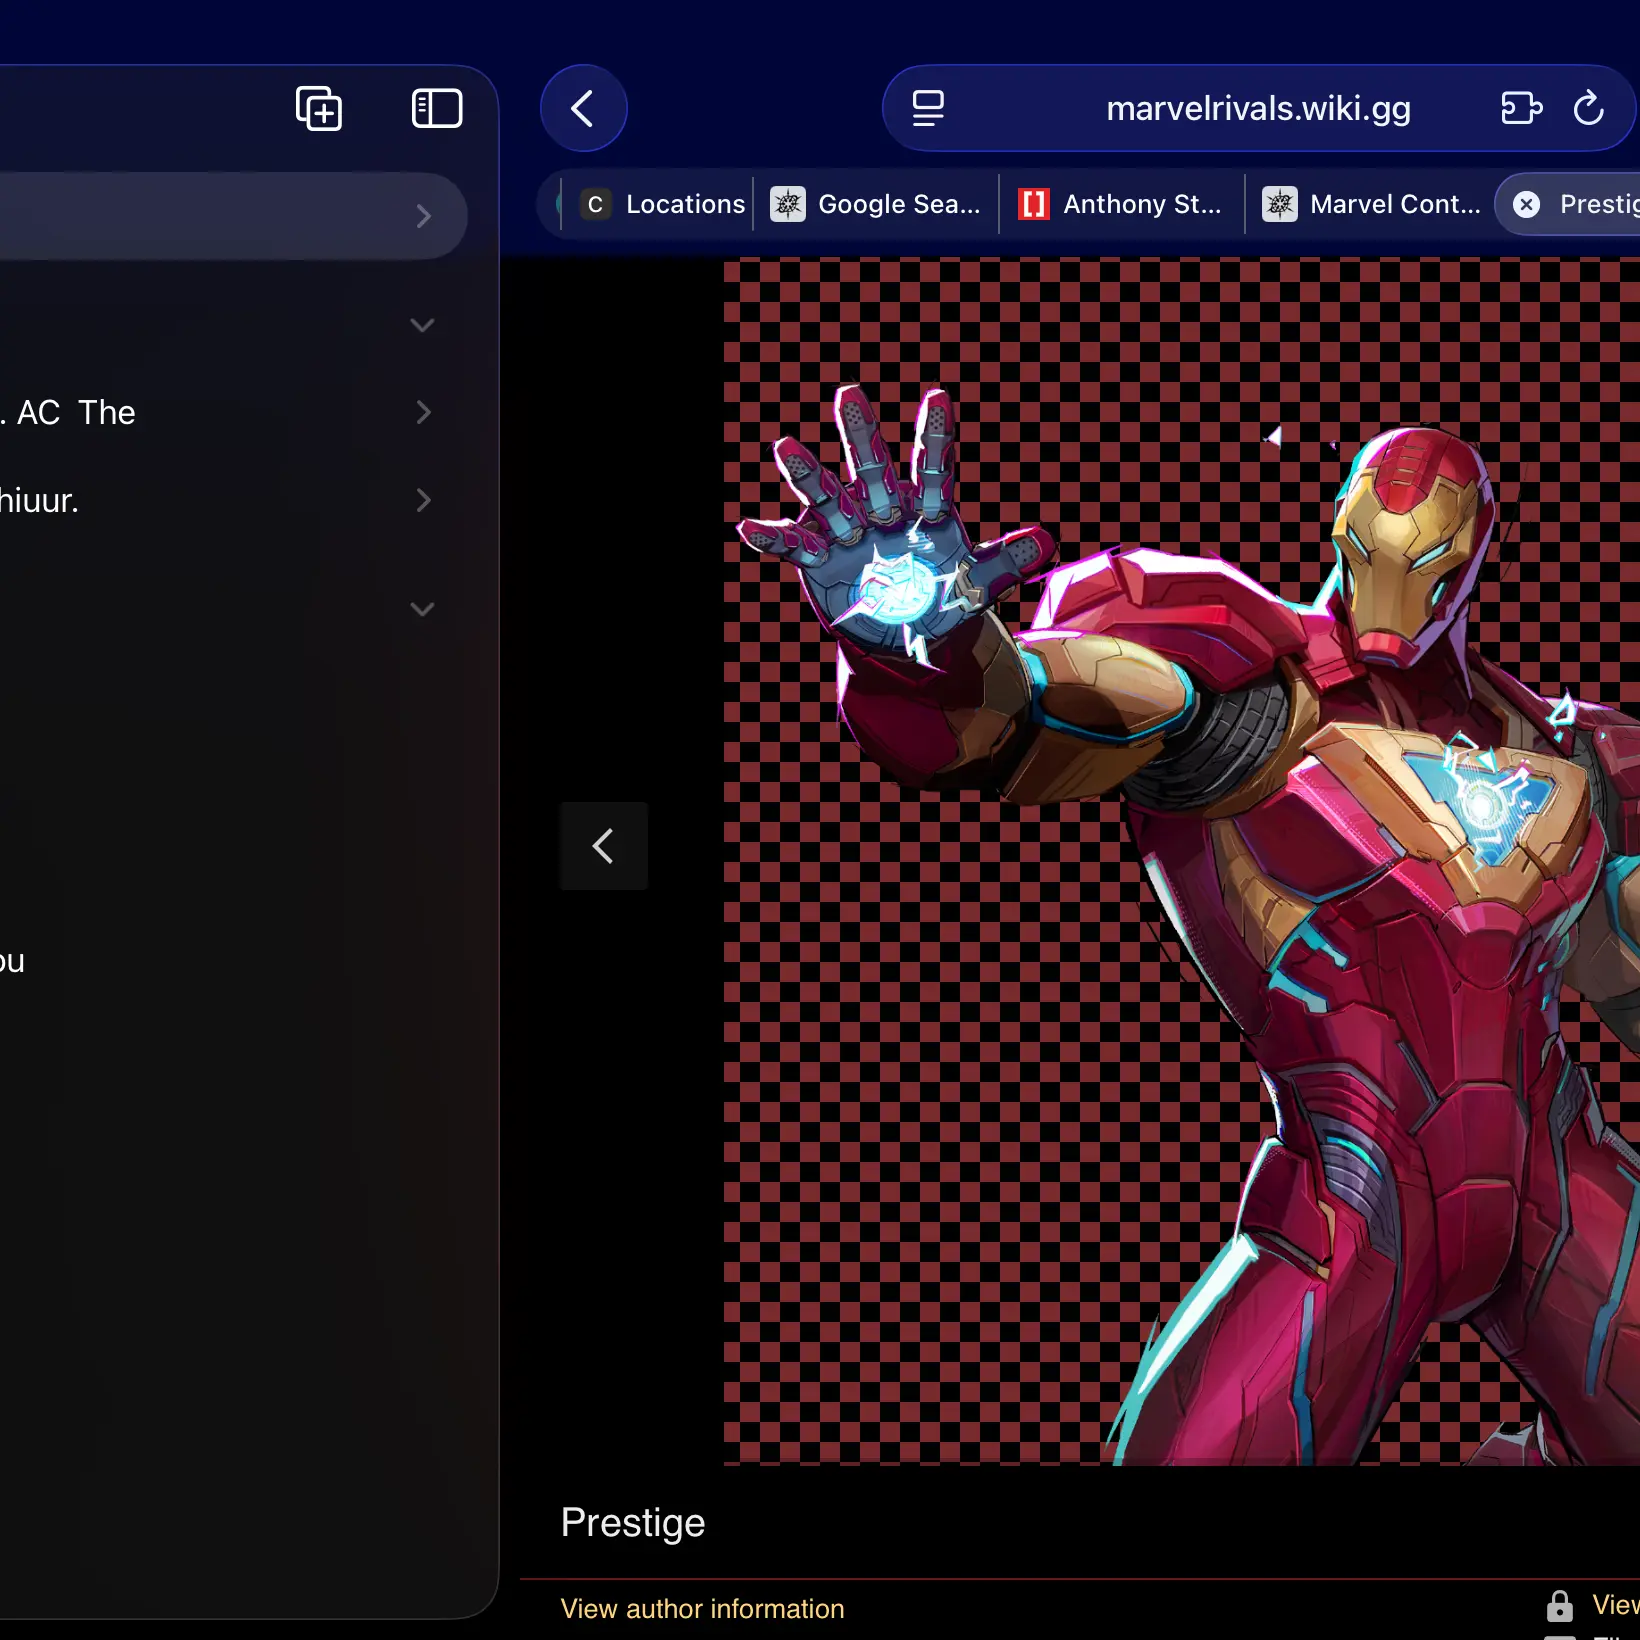Open the highlighted sidebar row chevron
Image resolution: width=1640 pixels, height=1640 pixels.
pyautogui.click(x=423, y=216)
